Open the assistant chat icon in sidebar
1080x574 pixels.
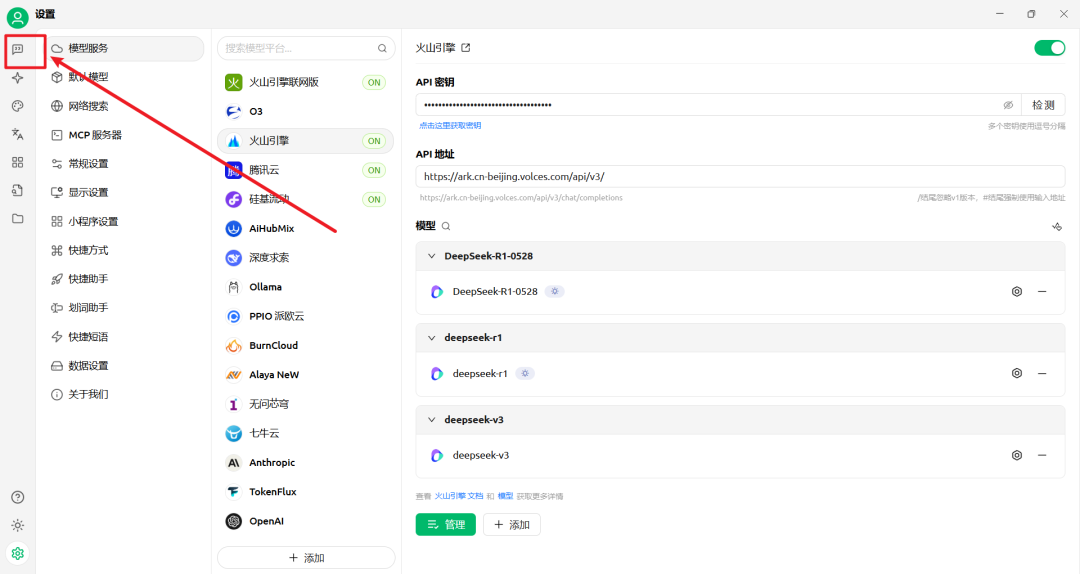(18, 50)
